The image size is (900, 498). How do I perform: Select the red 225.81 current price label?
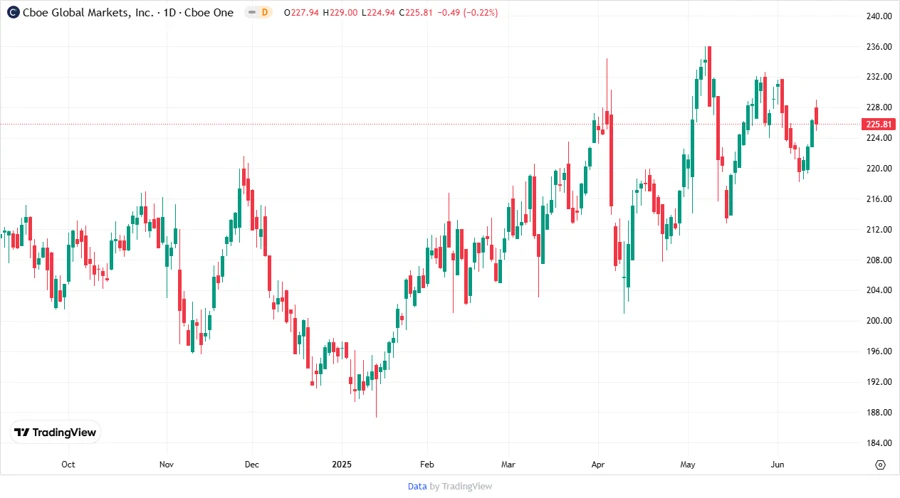point(878,124)
